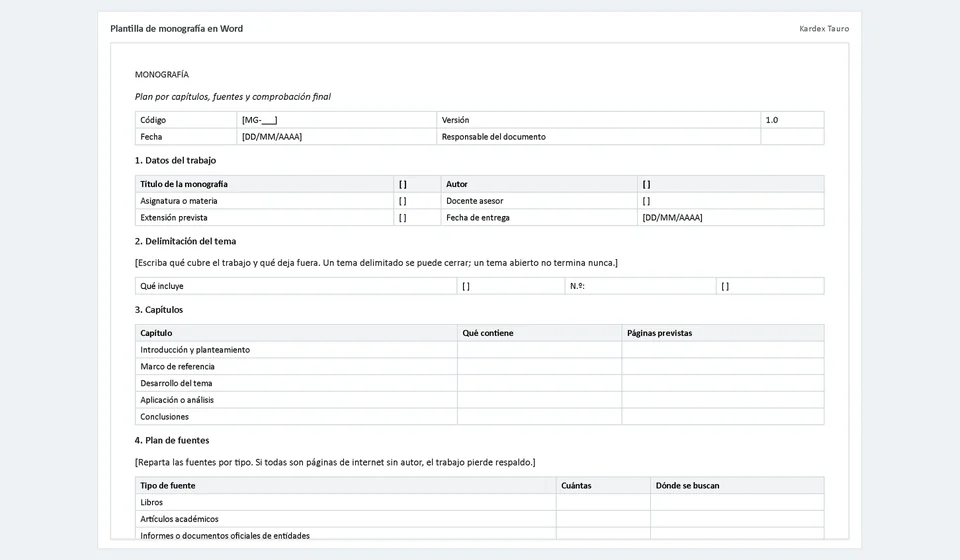Viewport: 960px width, 560px height.
Task: Select the '[MG-___]' code placeholder
Action: [x=260, y=120]
